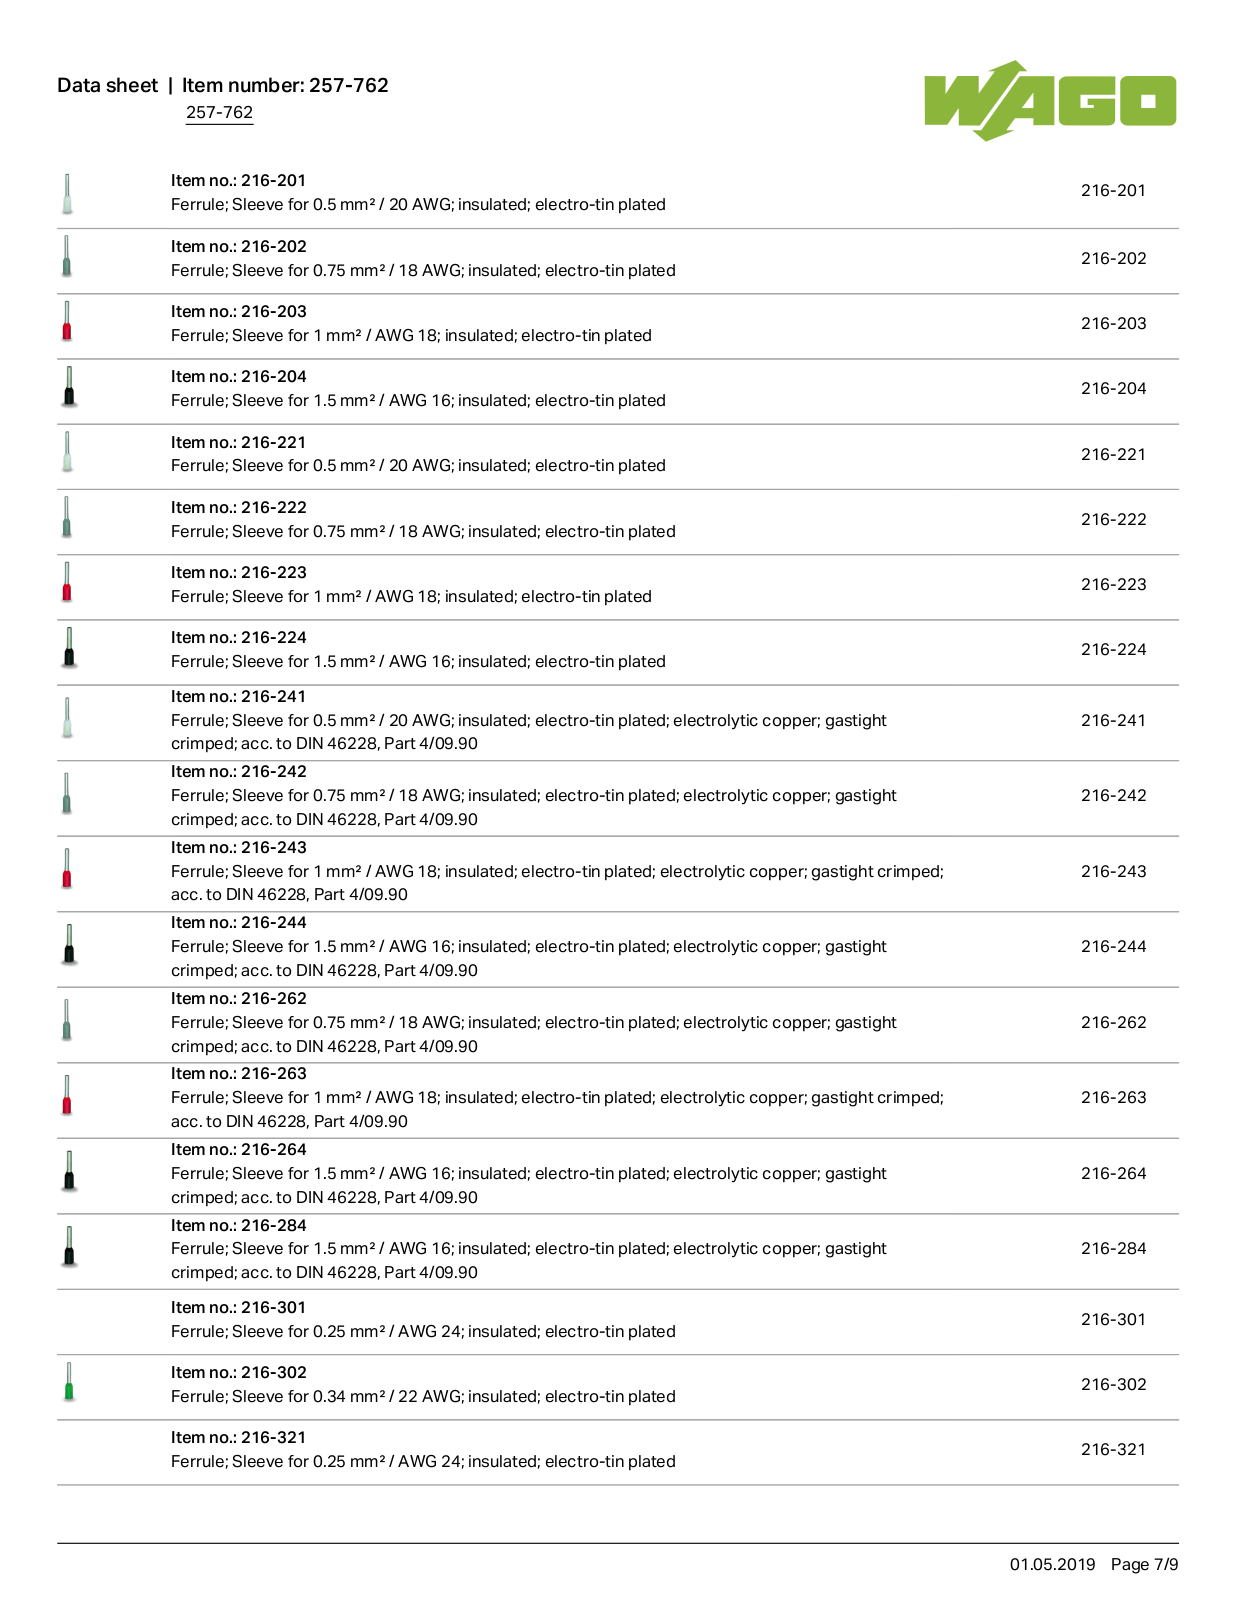Open the 257-762 item link in header
Image resolution: width=1237 pixels, height=1600 pixels.
click(x=219, y=113)
